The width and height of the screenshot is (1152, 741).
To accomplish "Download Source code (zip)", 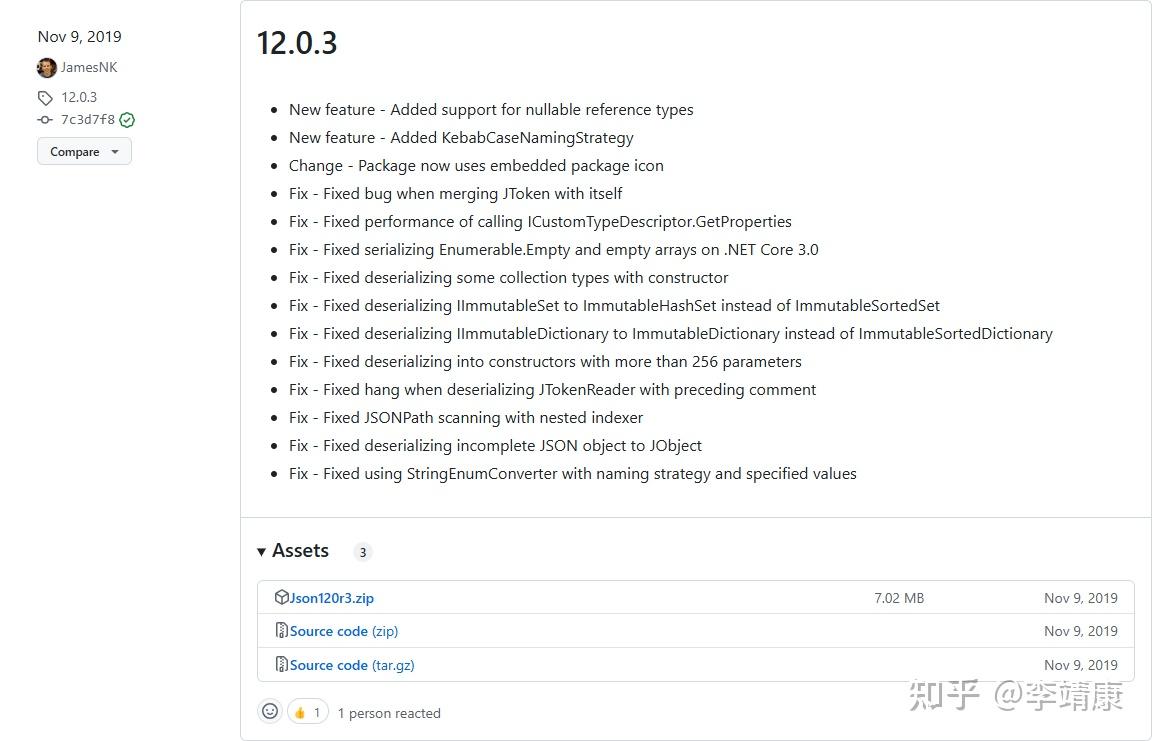I will pyautogui.click(x=344, y=631).
